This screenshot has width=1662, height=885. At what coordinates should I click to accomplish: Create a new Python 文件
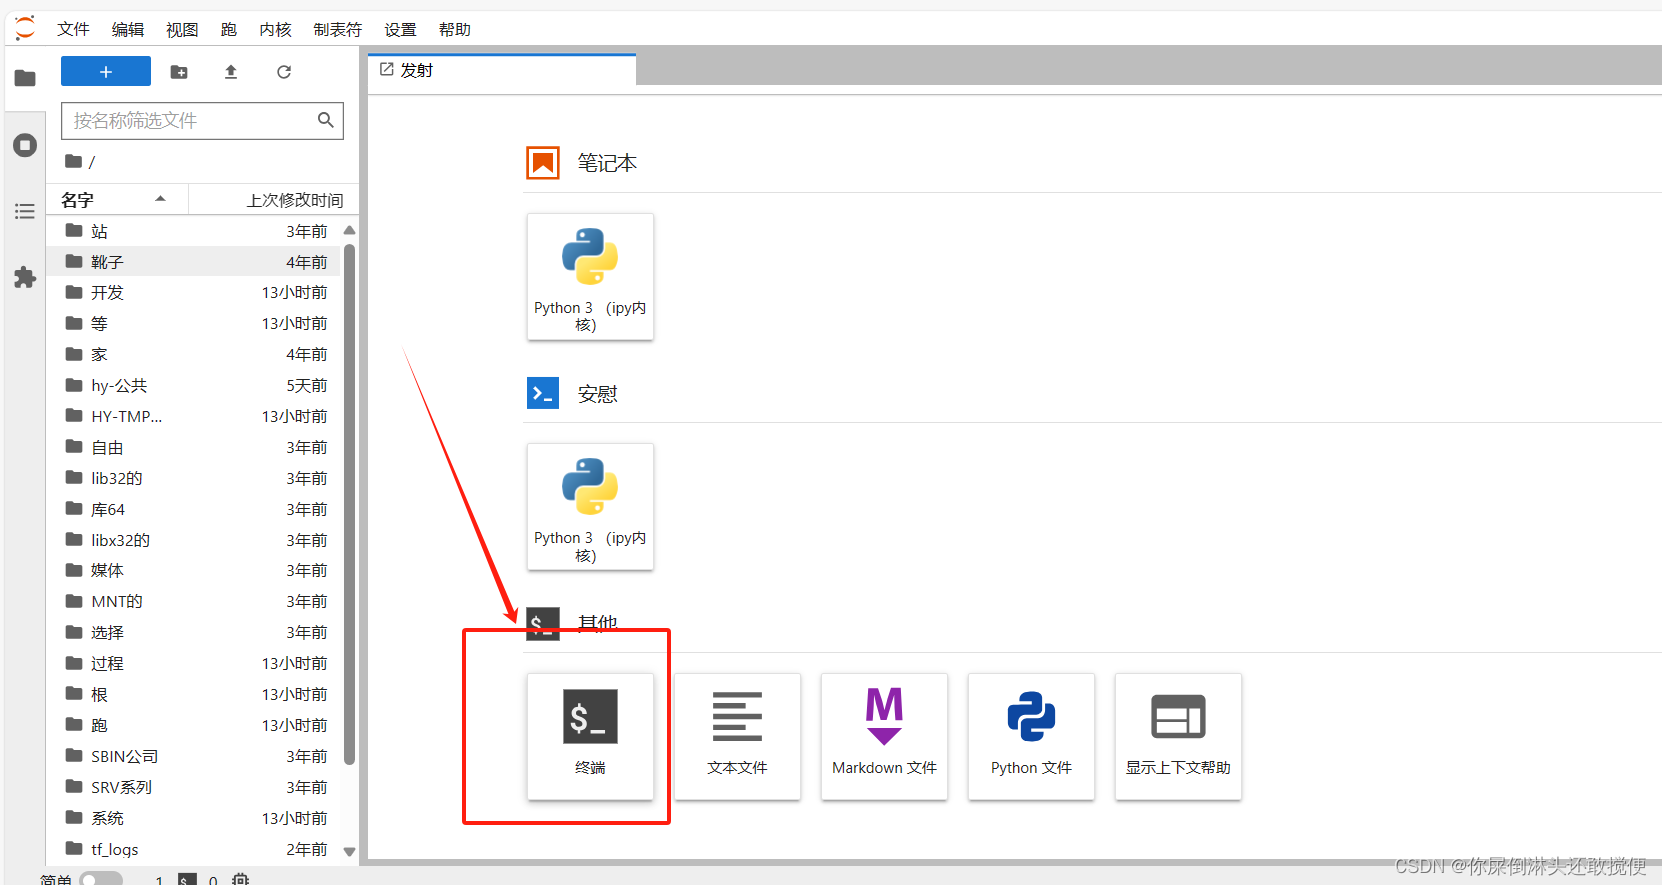coord(1031,736)
